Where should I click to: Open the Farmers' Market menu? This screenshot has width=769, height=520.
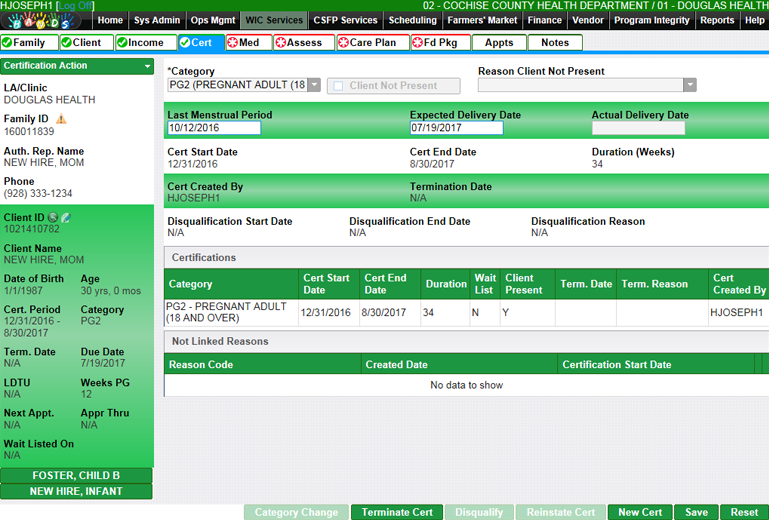tap(482, 20)
